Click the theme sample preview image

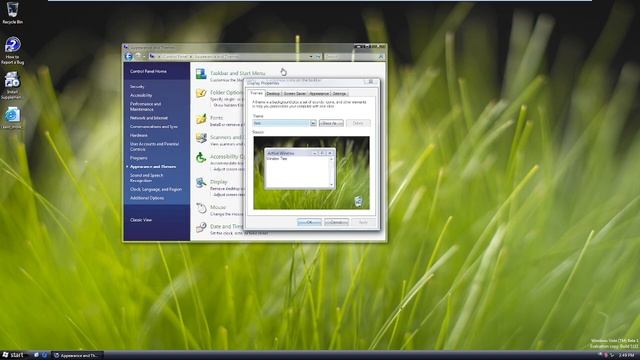point(311,173)
